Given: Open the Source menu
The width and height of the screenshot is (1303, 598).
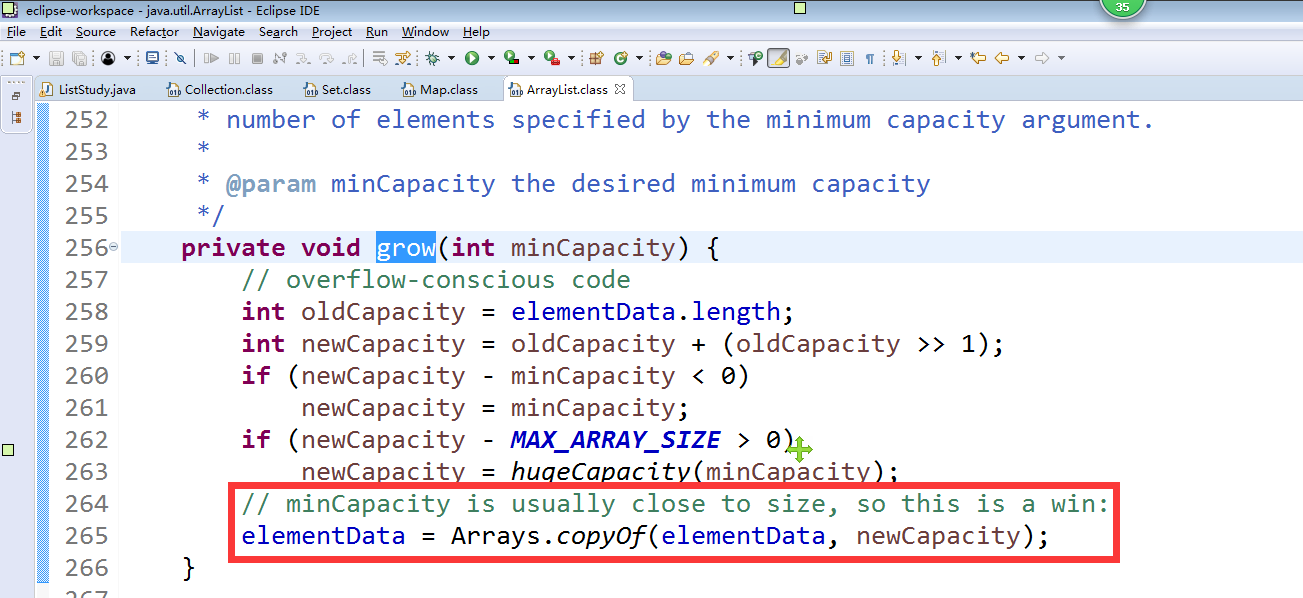Looking at the screenshot, I should tap(96, 32).
